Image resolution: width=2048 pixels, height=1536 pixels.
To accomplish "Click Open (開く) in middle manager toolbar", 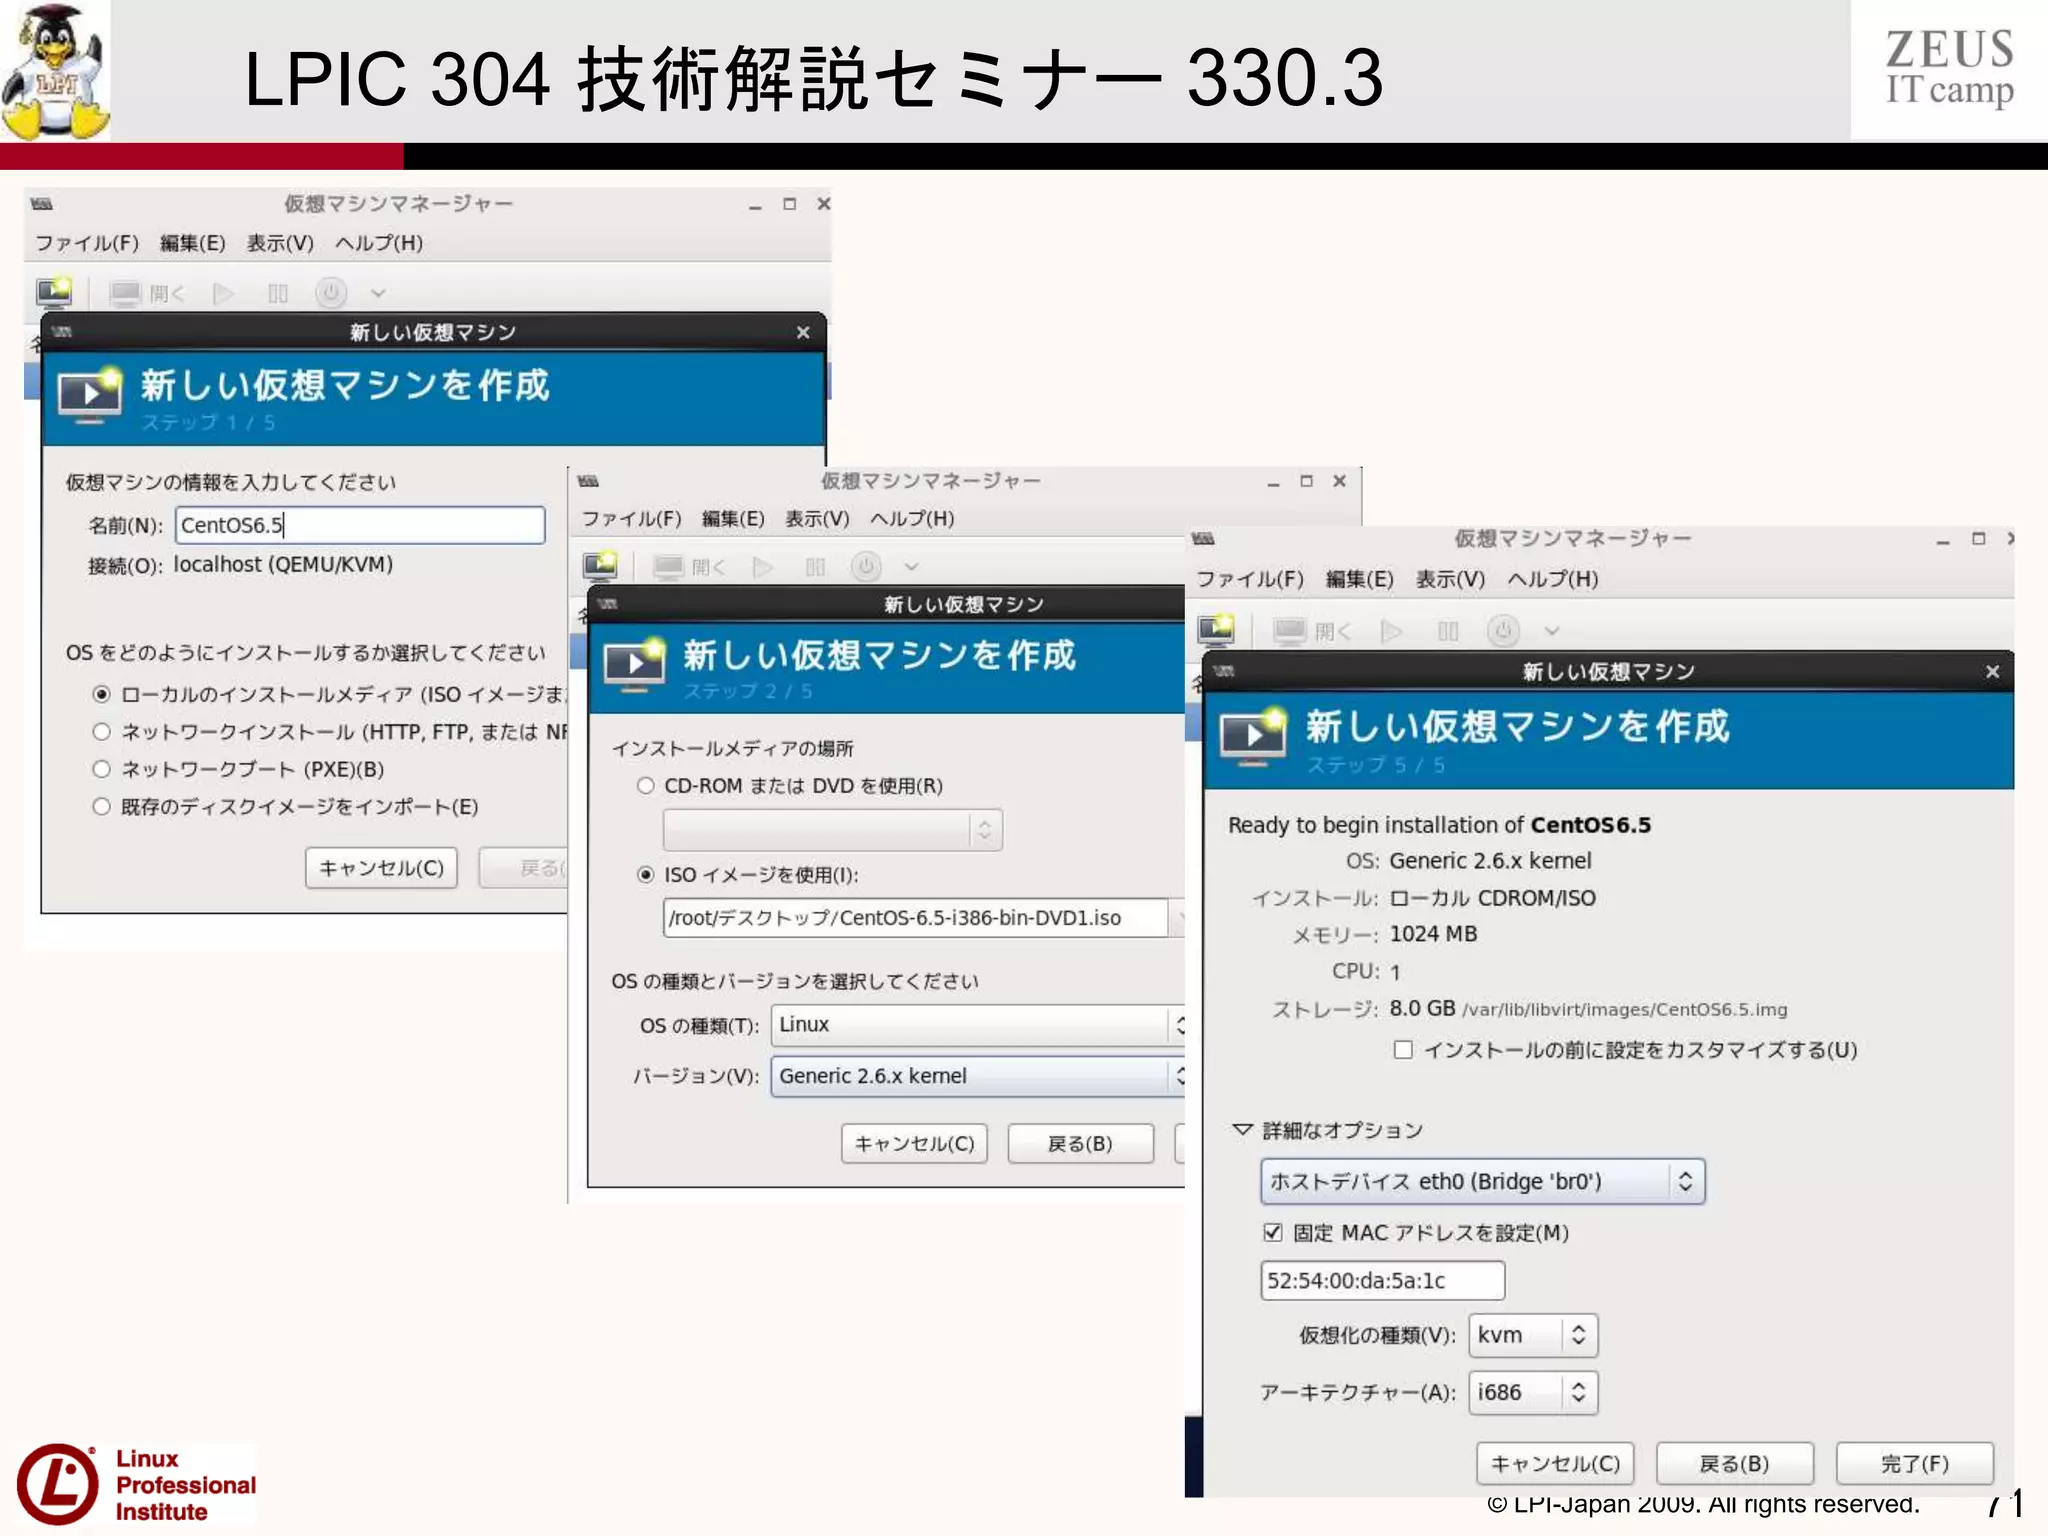I will 689,567.
